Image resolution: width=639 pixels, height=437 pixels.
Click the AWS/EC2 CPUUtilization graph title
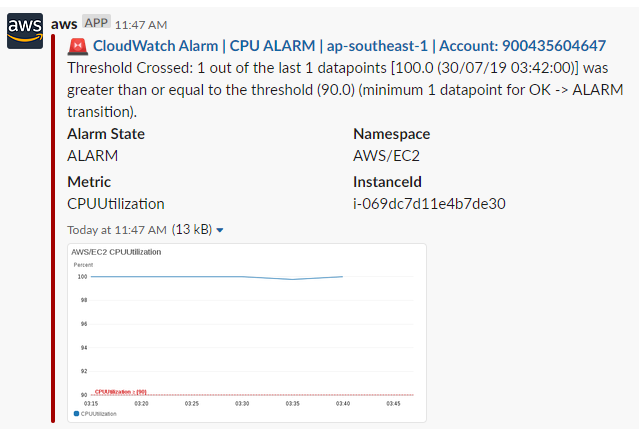[x=116, y=252]
